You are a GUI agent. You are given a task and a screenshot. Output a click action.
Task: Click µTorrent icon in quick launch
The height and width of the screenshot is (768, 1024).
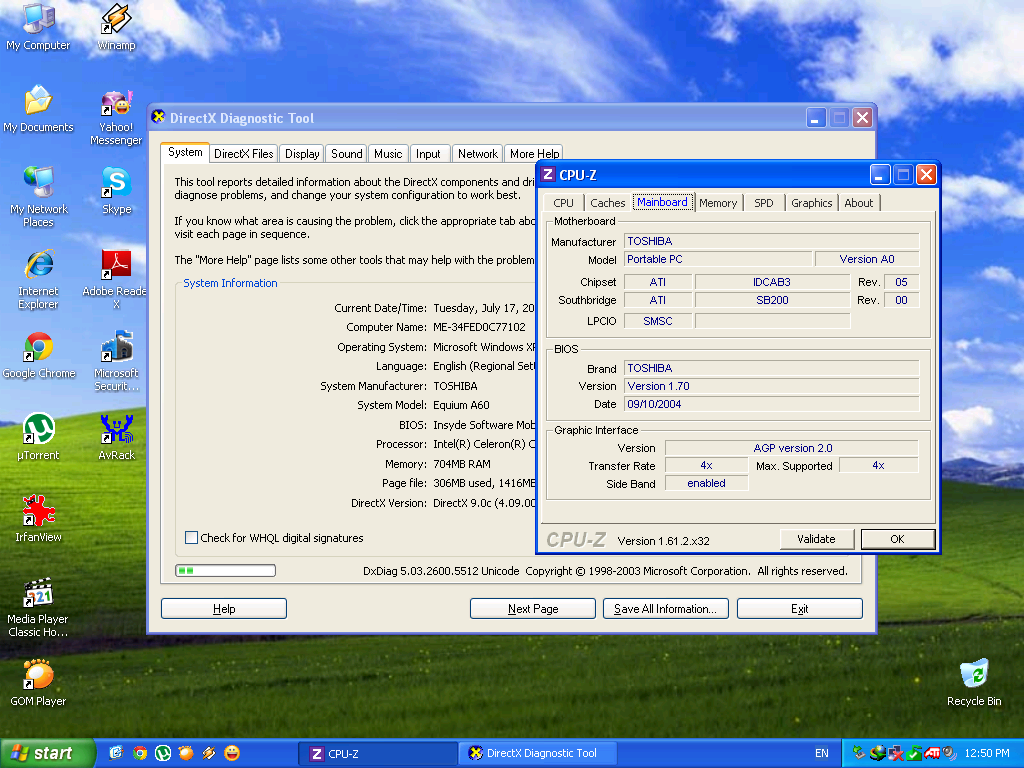click(x=163, y=753)
